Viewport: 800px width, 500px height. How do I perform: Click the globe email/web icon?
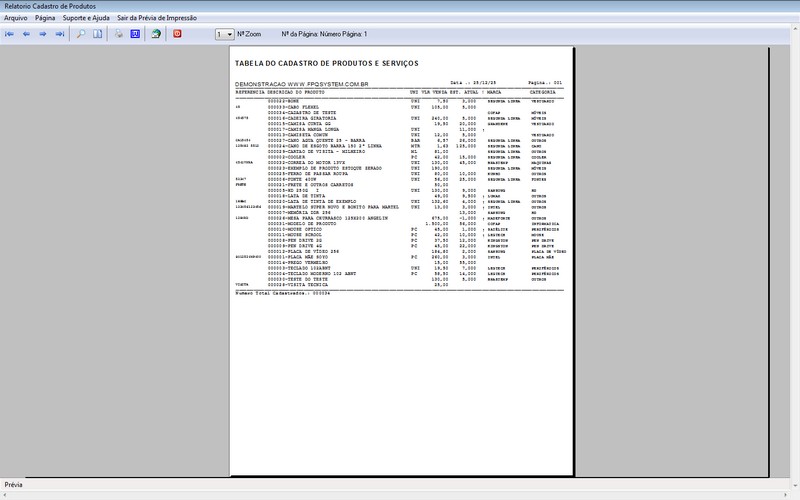pos(156,34)
